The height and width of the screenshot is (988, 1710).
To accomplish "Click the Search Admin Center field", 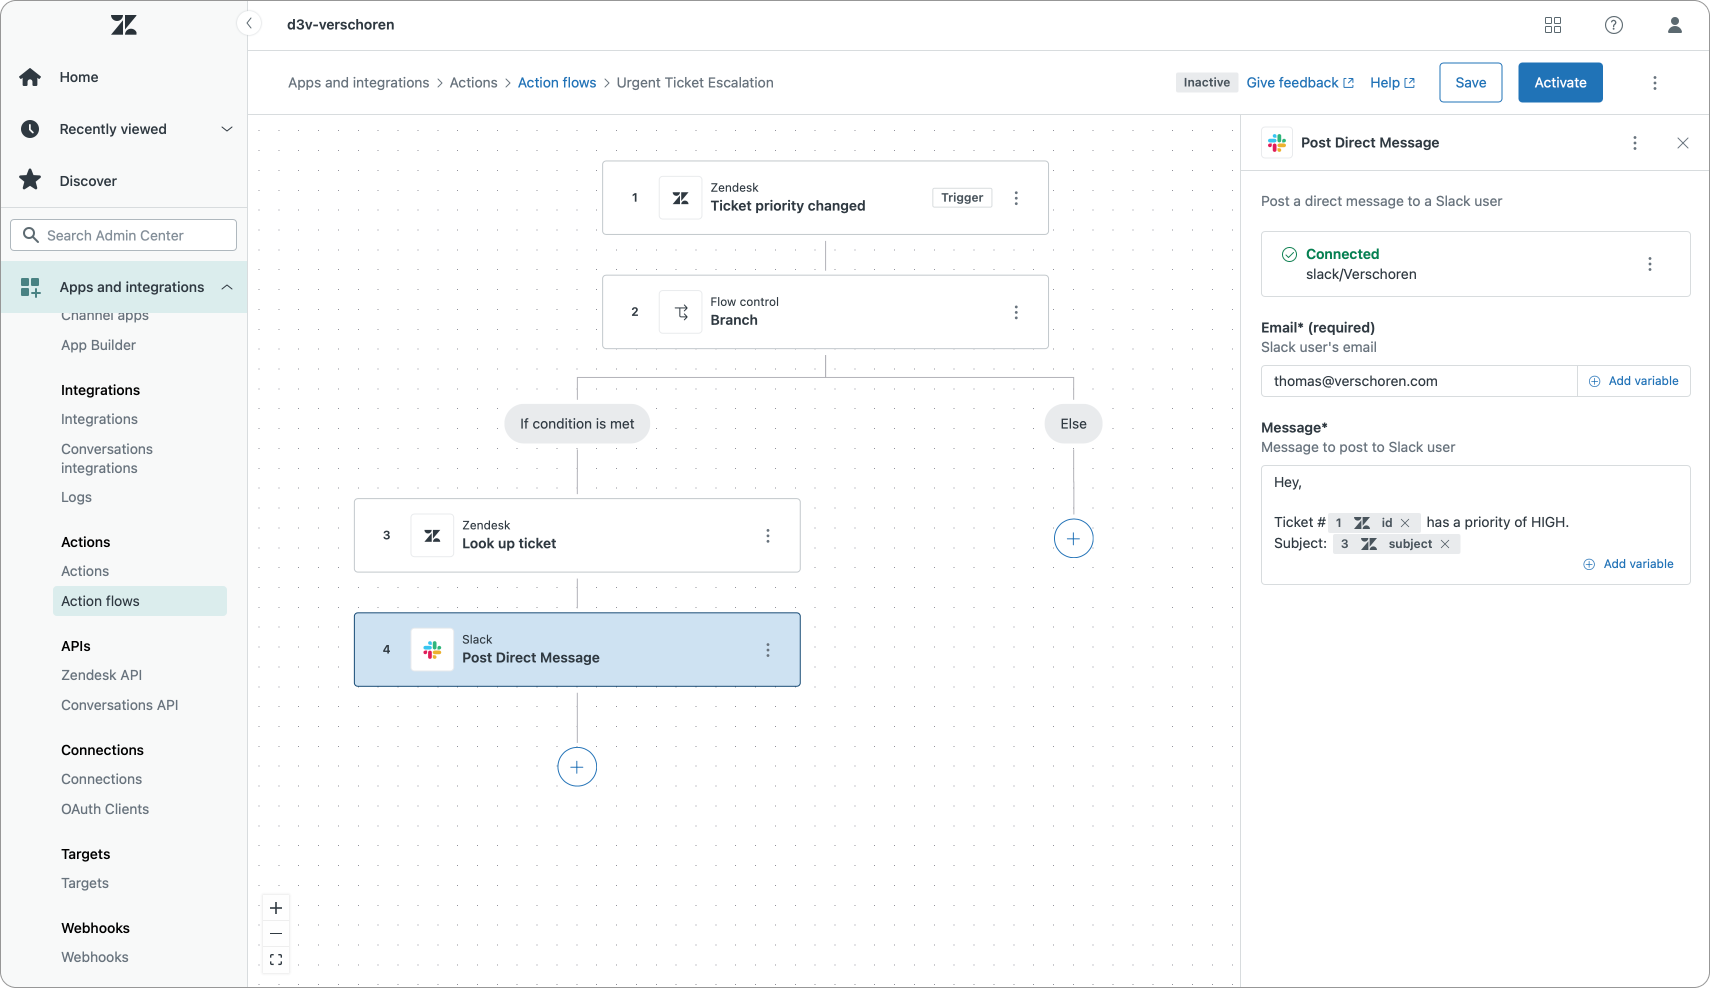I will [124, 235].
